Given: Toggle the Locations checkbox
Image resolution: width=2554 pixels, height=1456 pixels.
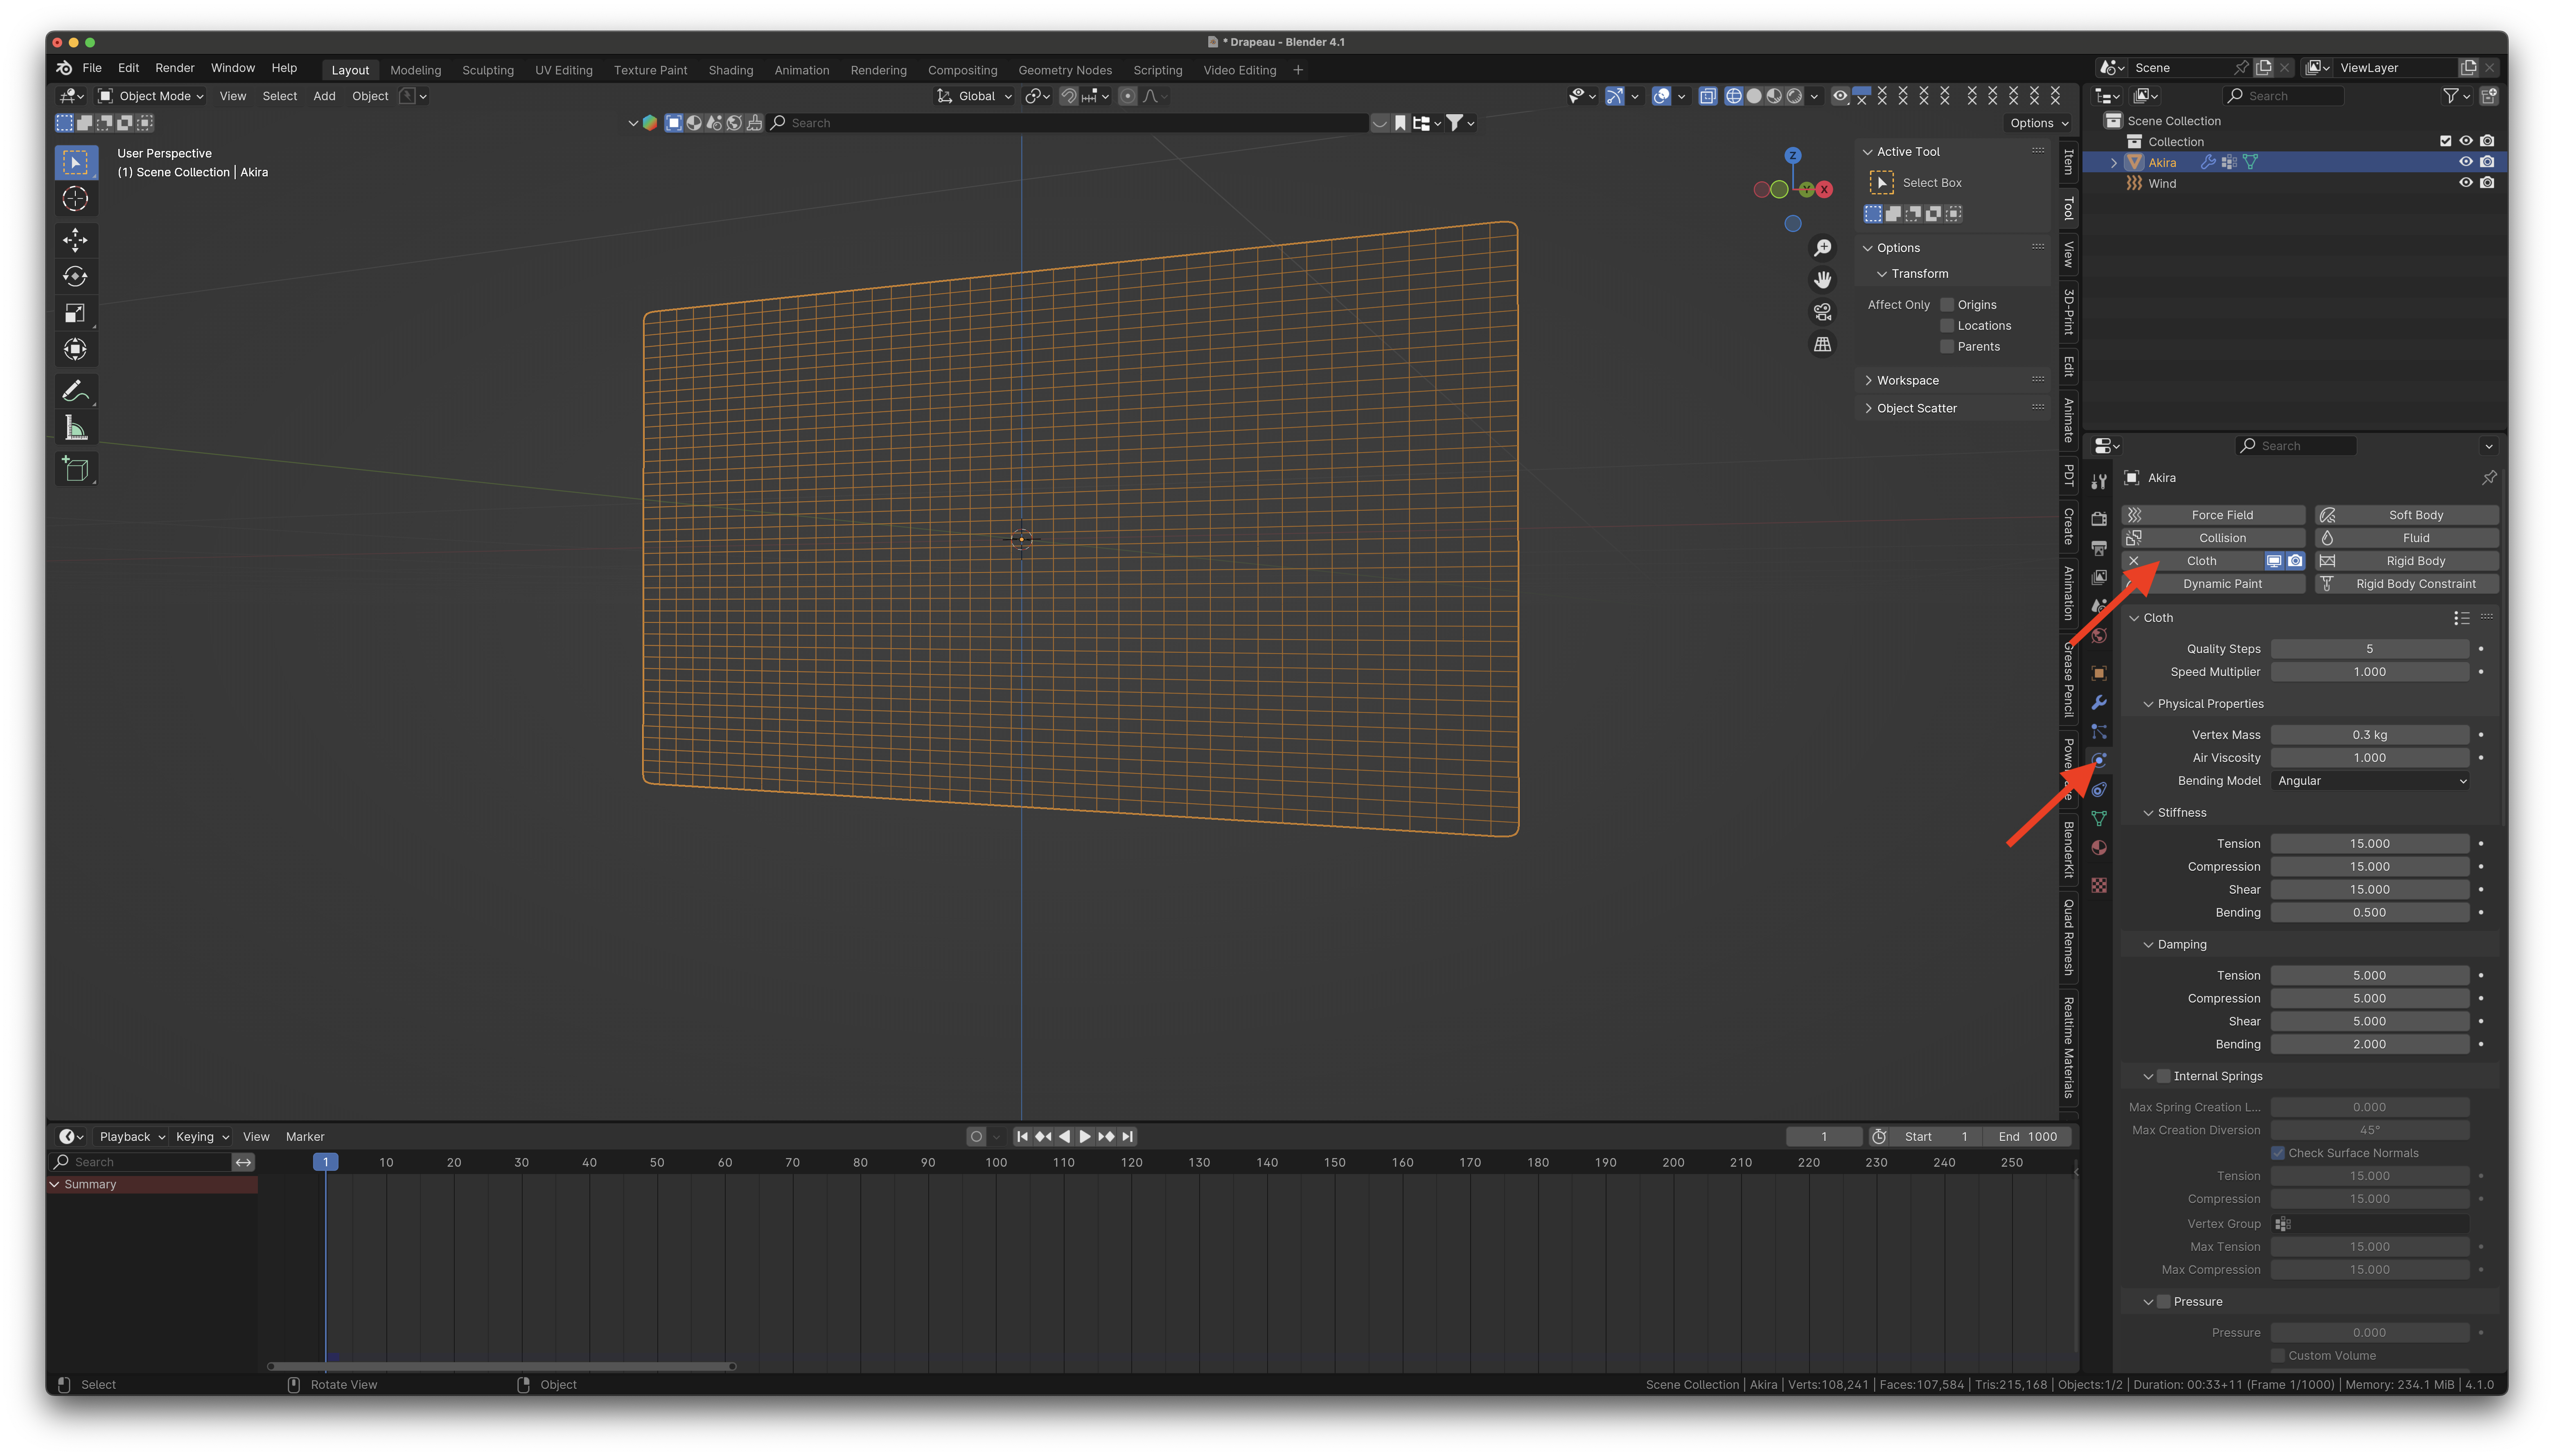Looking at the screenshot, I should pos(1947,326).
